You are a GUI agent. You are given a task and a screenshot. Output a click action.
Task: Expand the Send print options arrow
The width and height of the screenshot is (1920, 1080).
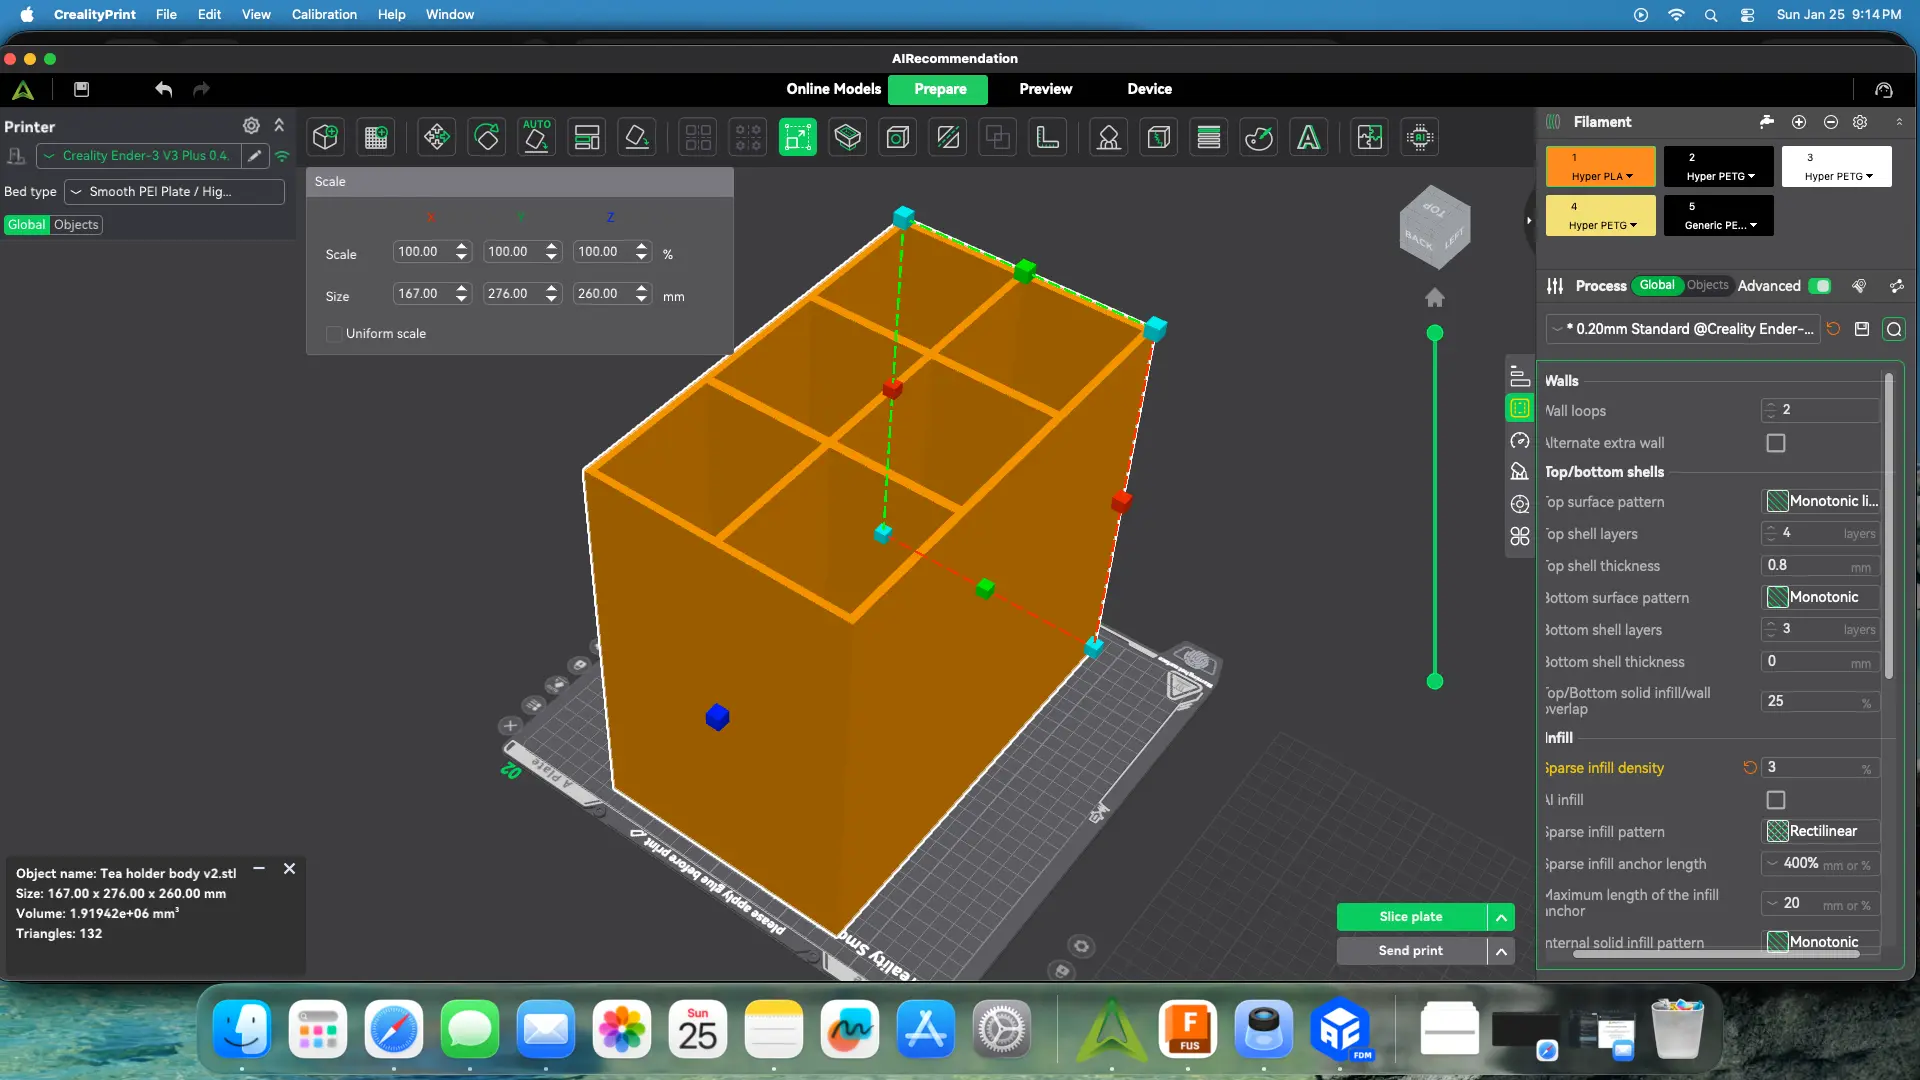click(1501, 952)
